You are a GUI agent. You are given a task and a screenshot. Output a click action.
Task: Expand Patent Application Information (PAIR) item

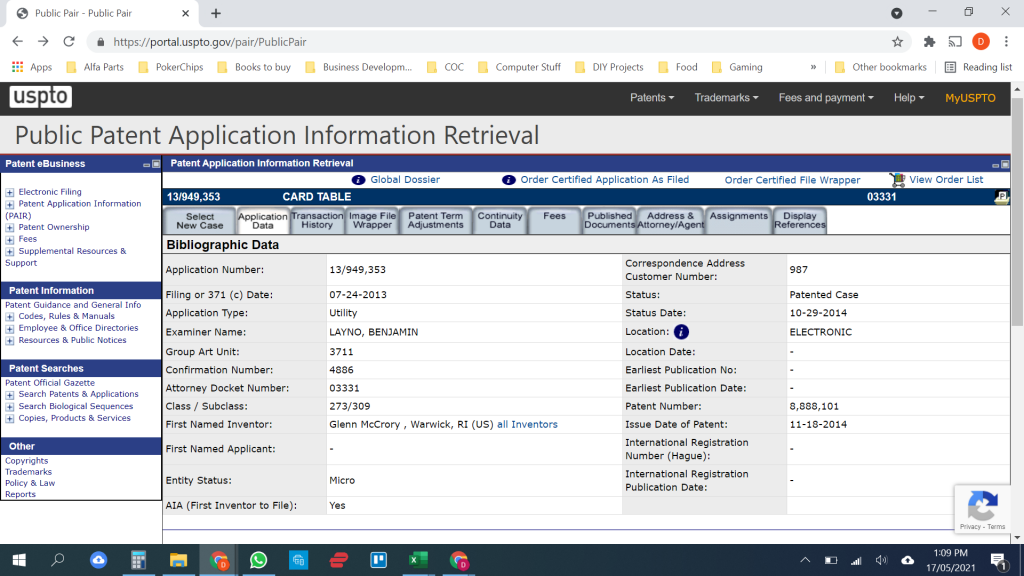pyautogui.click(x=10, y=204)
